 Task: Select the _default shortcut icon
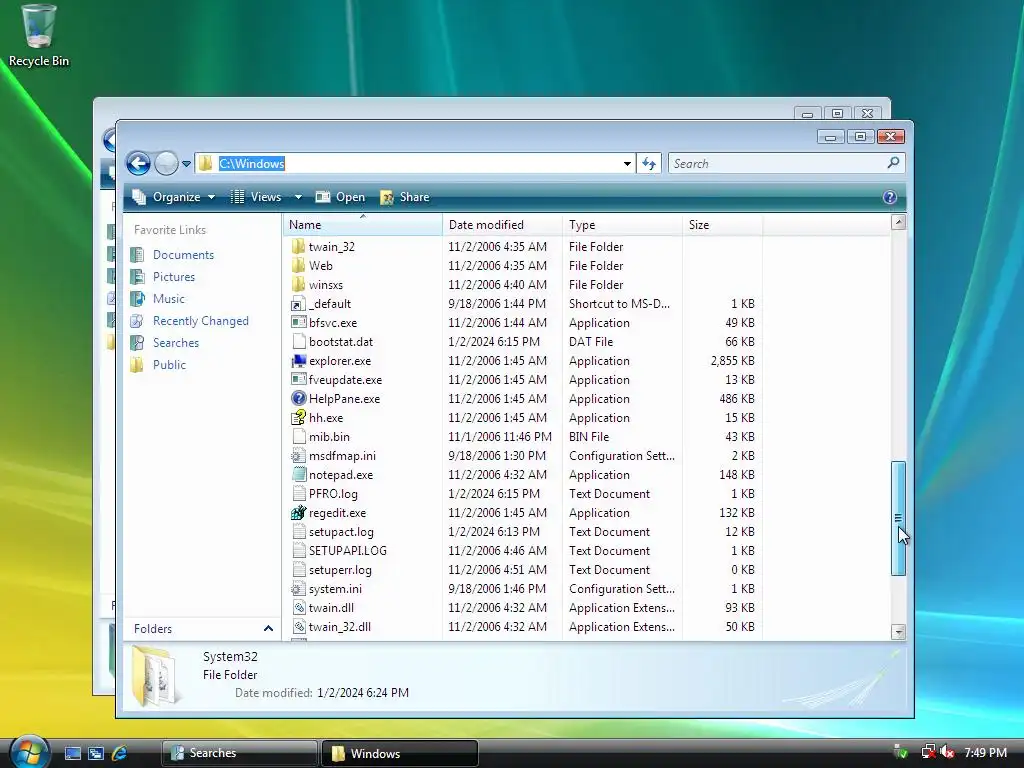pos(298,304)
